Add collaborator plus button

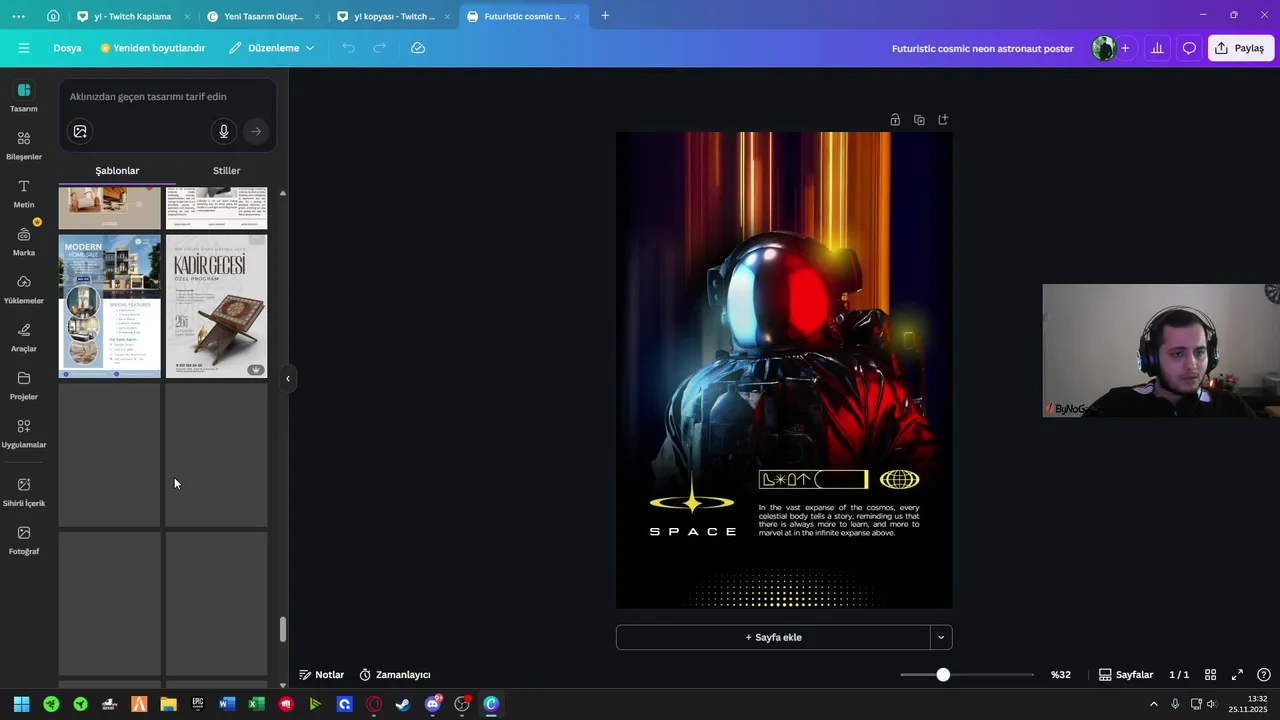[1125, 48]
